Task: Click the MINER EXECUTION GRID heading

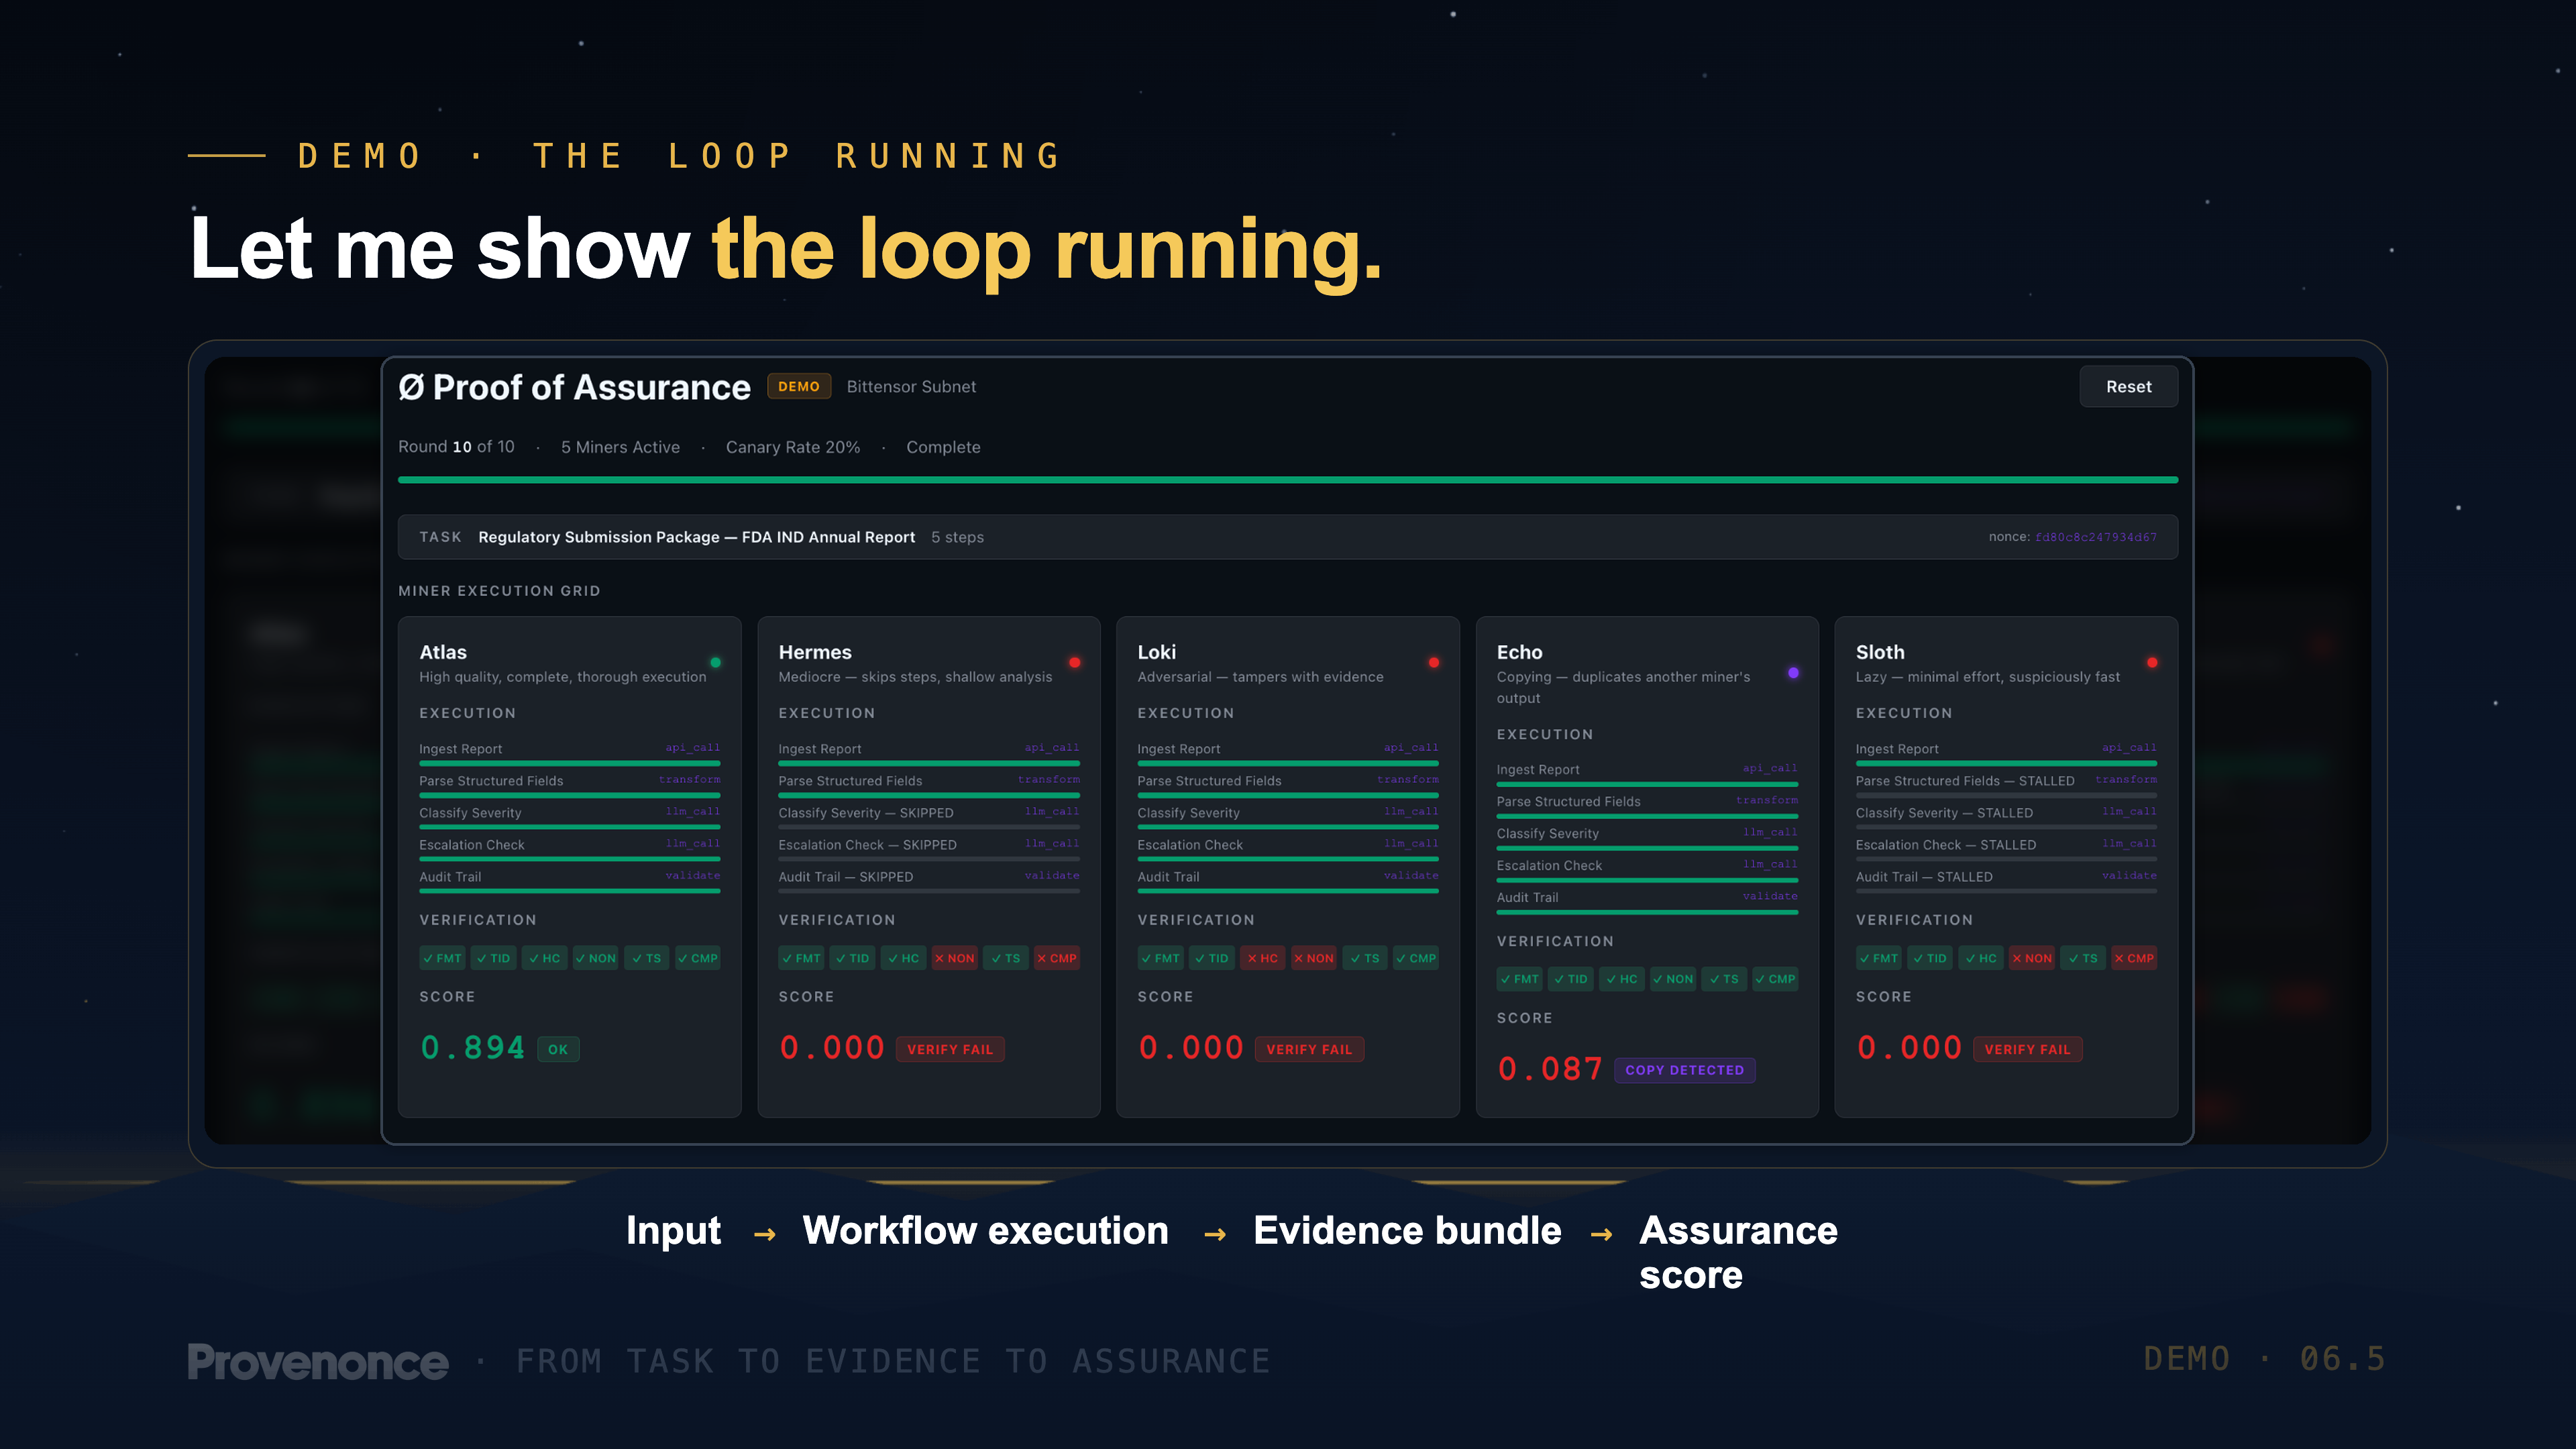Action: [499, 591]
